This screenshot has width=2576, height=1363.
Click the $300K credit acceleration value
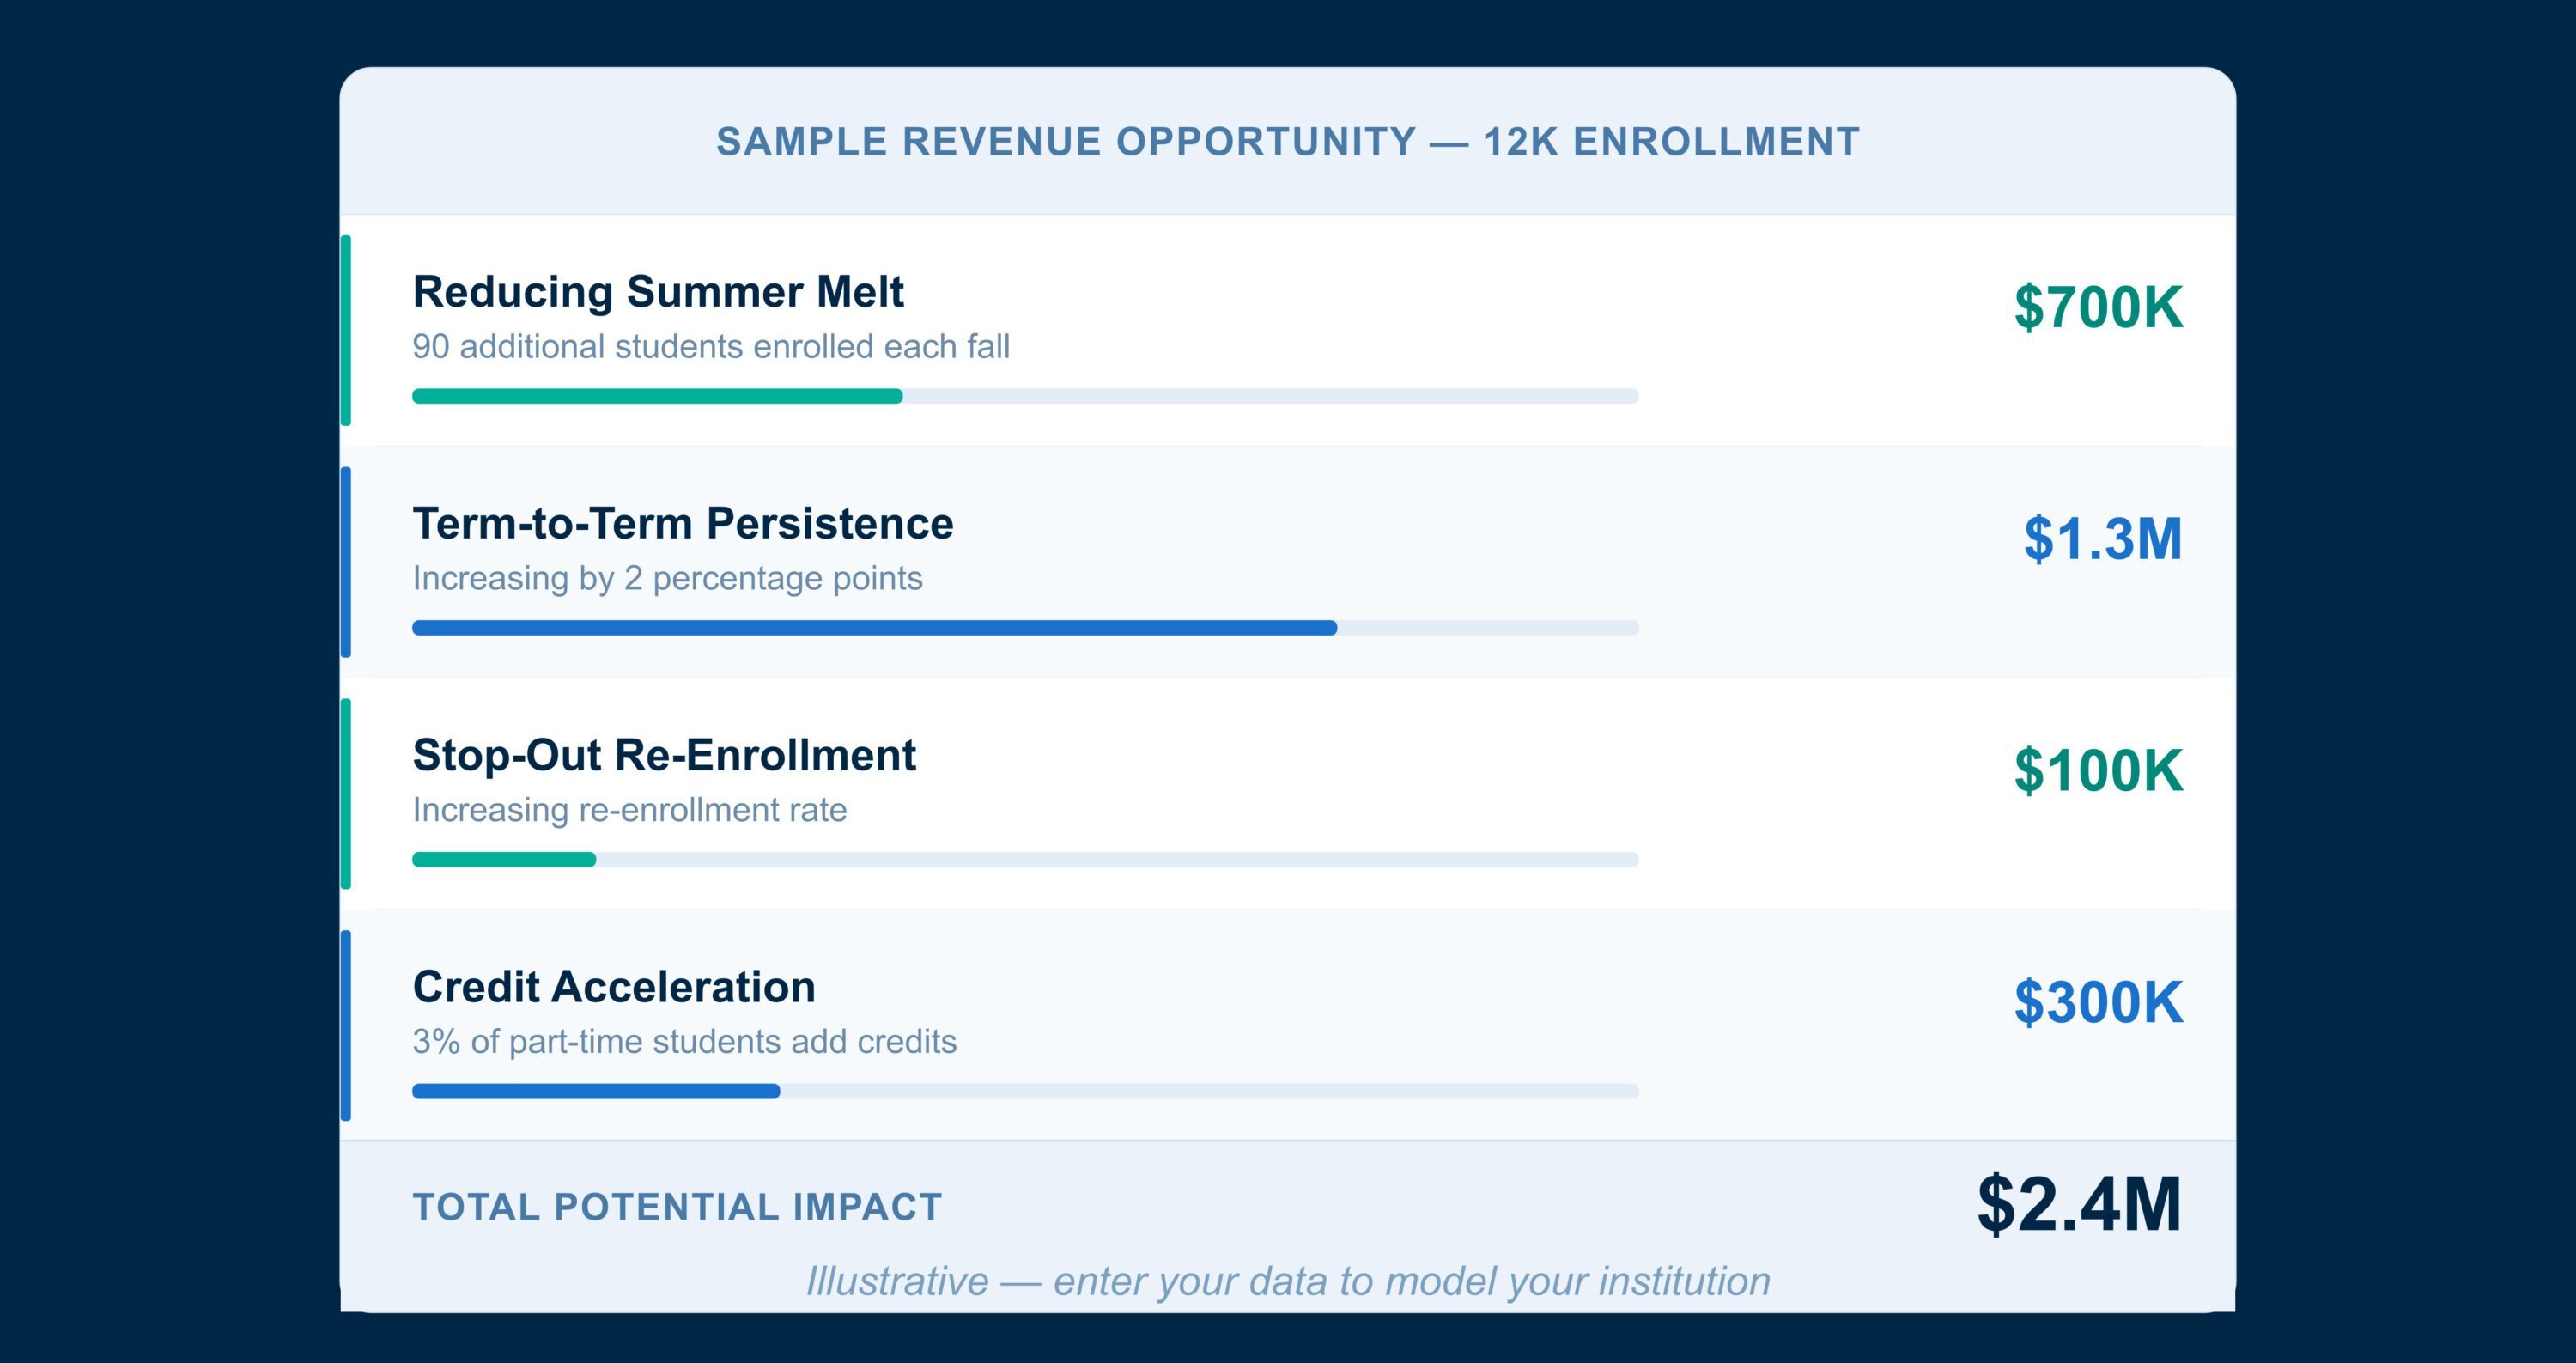coord(2098,1001)
